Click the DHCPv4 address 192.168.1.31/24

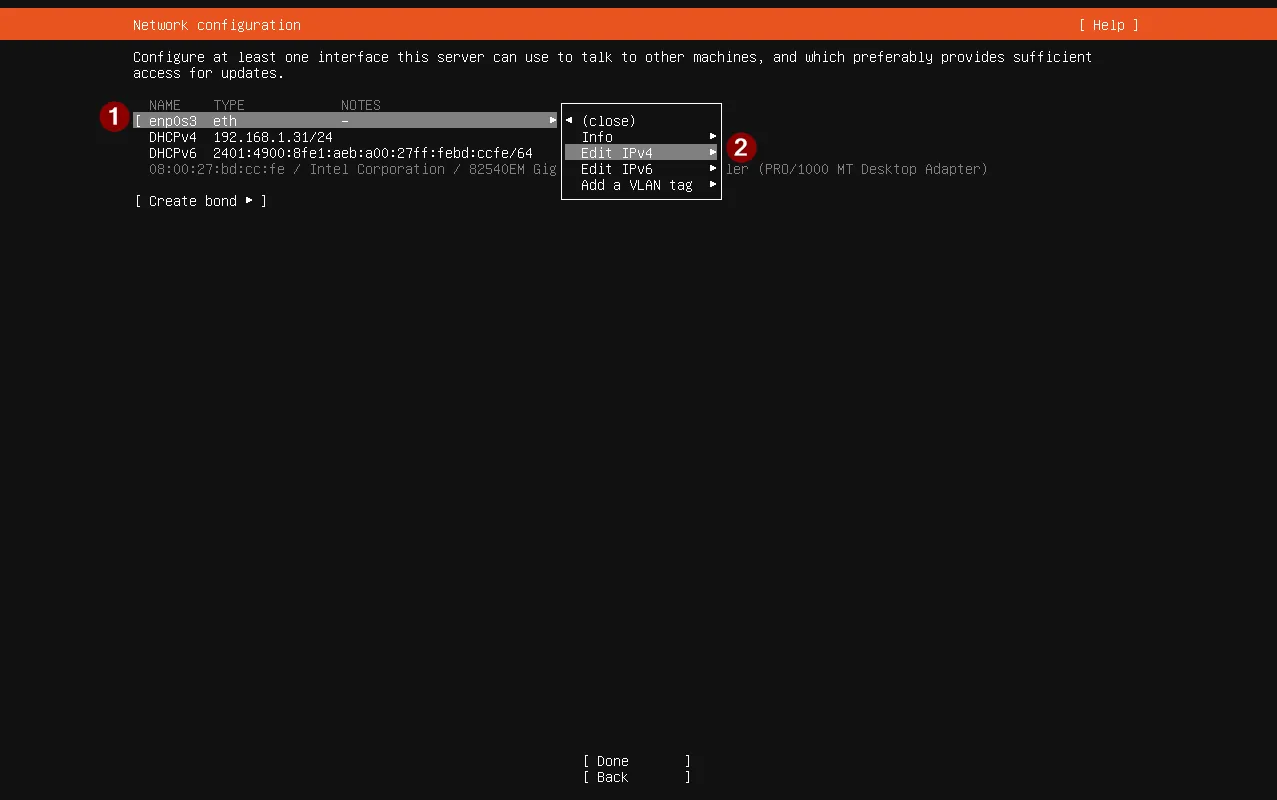pos(273,137)
